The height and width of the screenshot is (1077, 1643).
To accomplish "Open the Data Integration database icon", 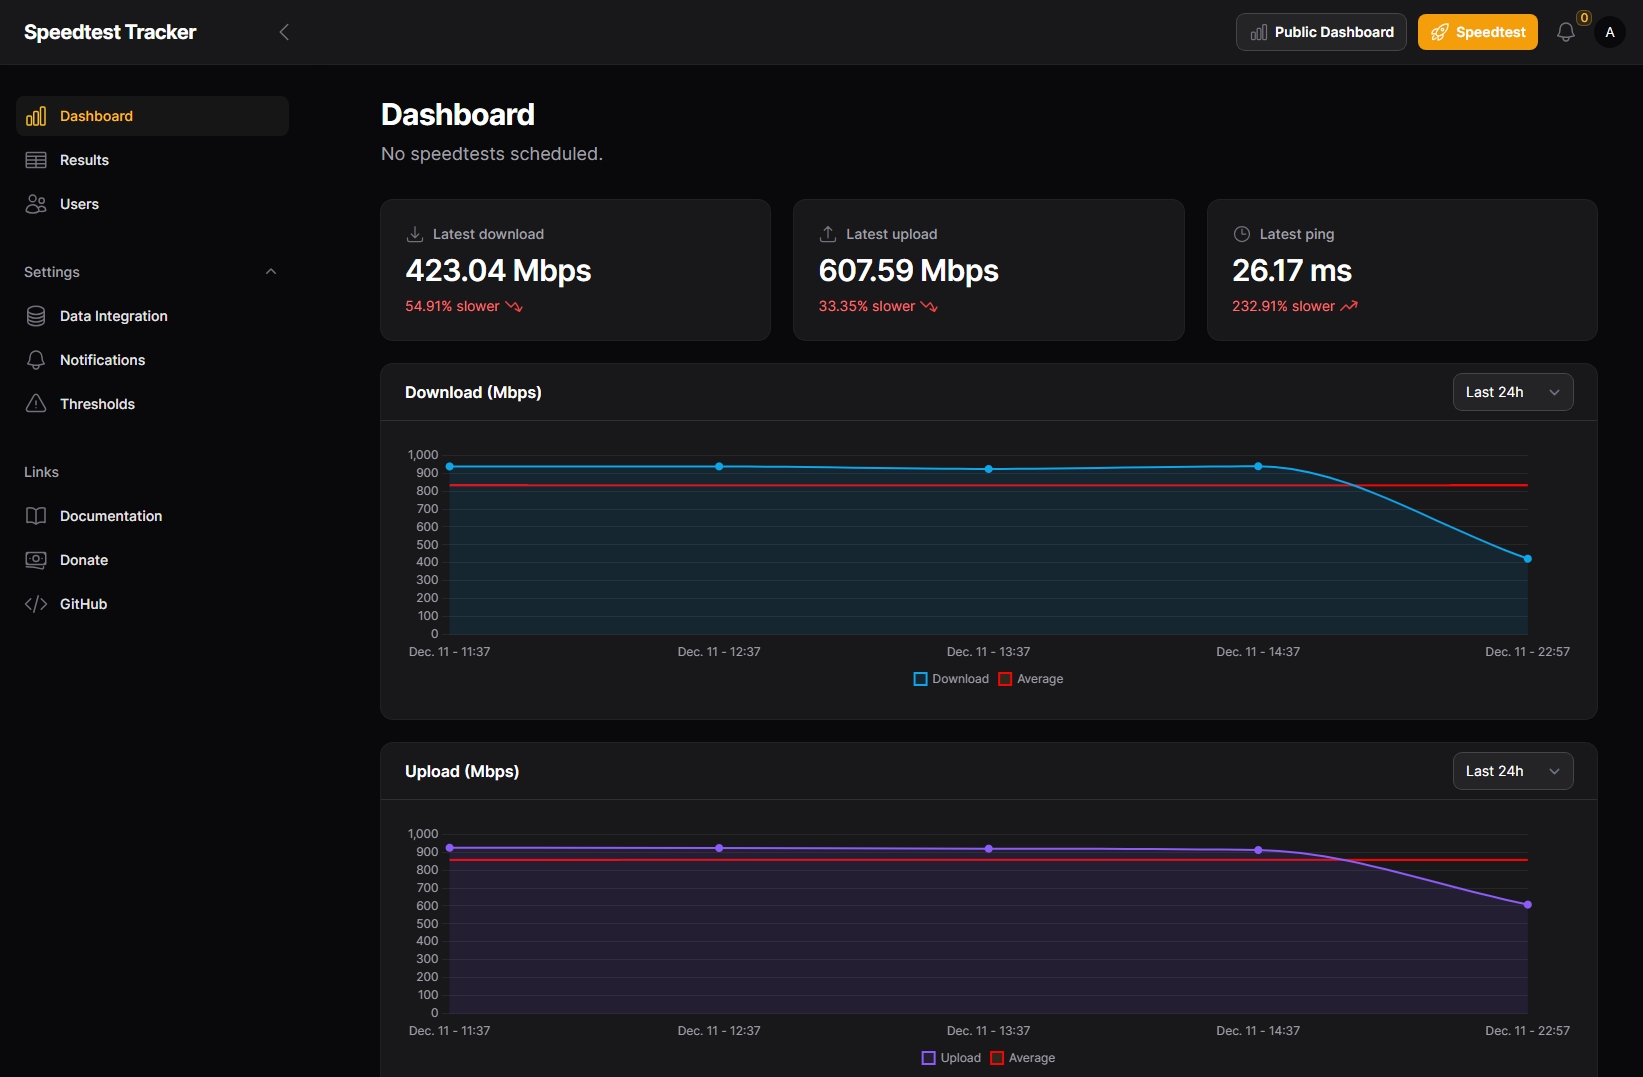I will (x=36, y=316).
